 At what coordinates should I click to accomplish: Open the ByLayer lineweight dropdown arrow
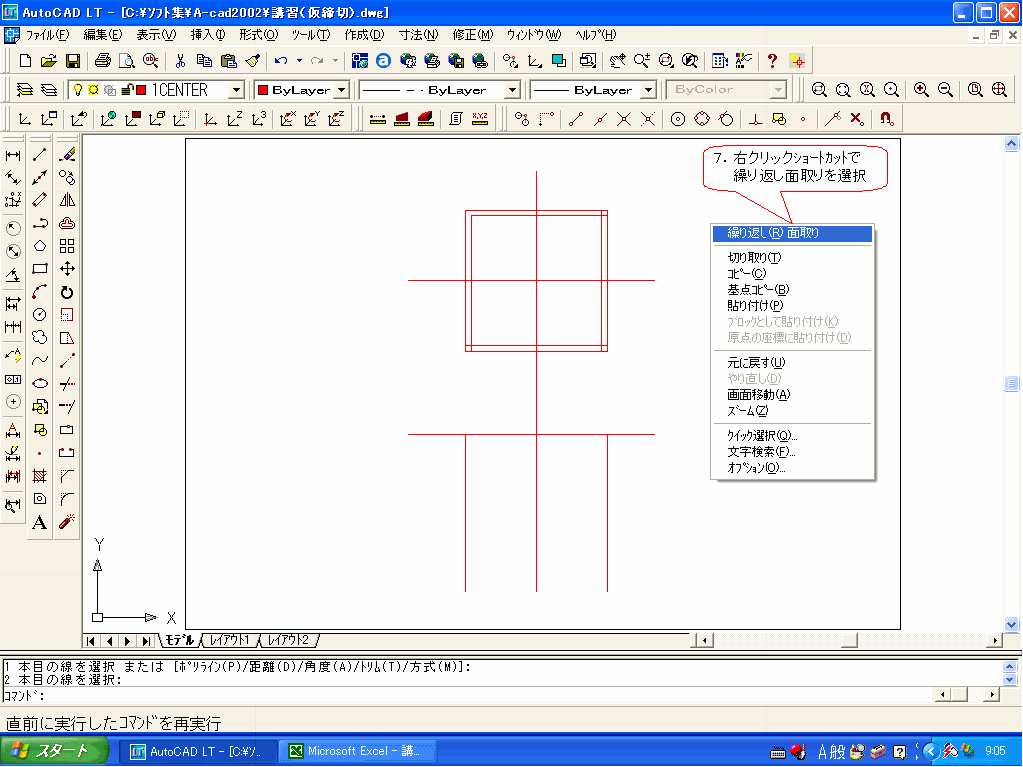pos(648,89)
